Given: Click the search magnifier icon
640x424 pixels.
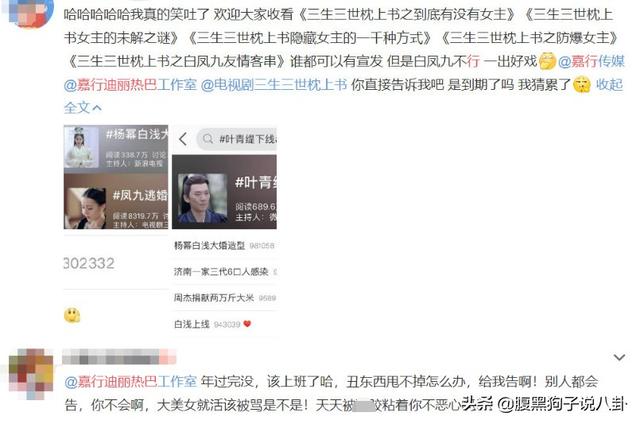Looking at the screenshot, I should click(x=208, y=139).
